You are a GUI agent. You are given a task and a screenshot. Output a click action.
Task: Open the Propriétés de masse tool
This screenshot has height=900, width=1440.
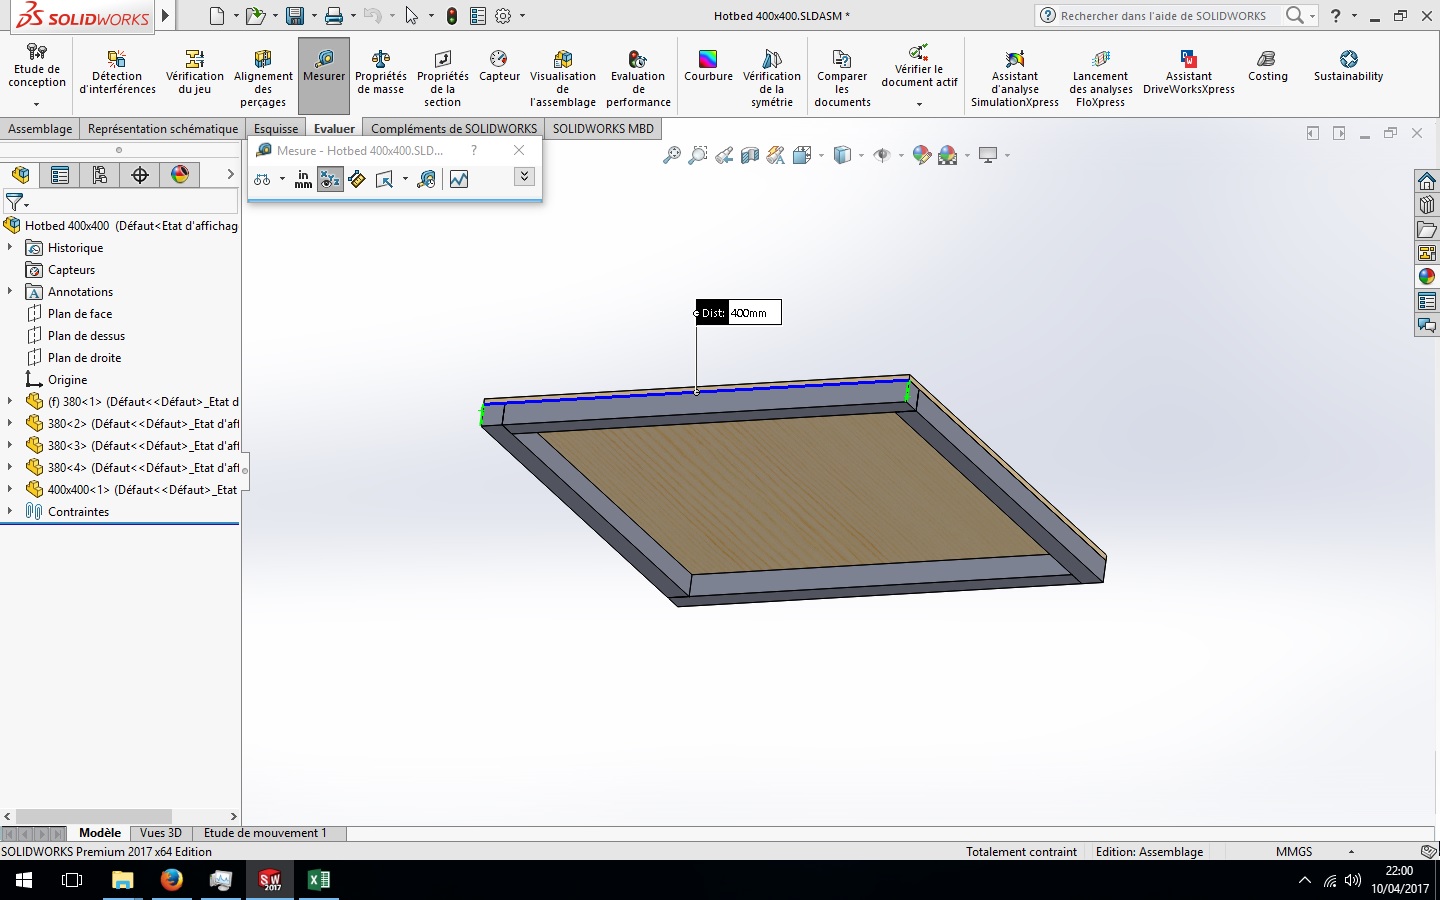pyautogui.click(x=380, y=74)
